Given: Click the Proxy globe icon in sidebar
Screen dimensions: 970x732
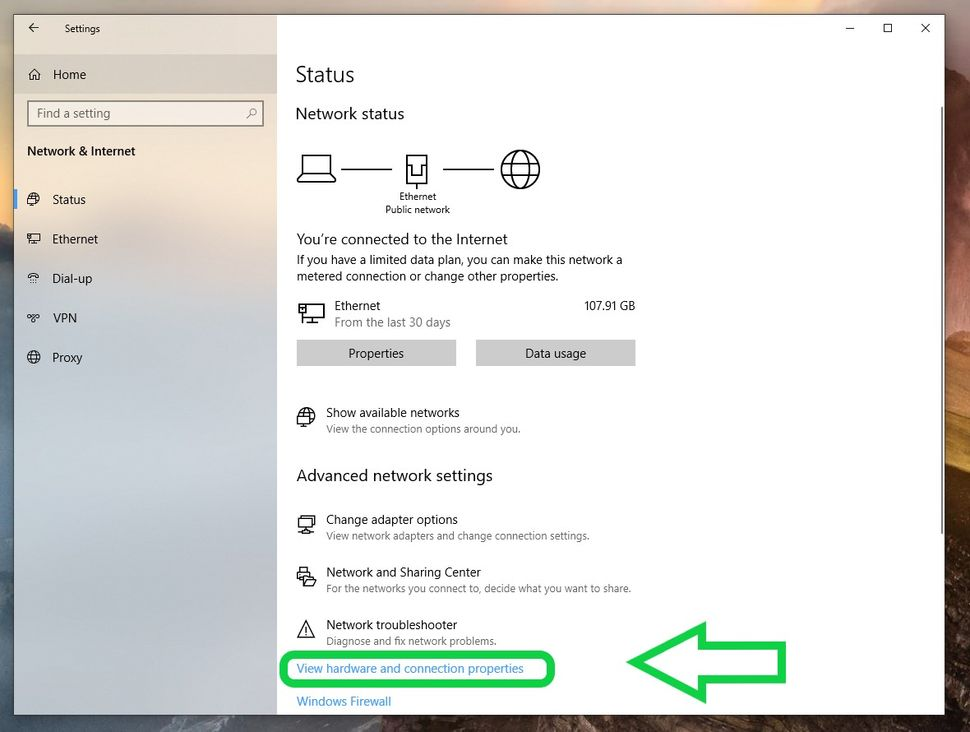Looking at the screenshot, I should click(33, 357).
